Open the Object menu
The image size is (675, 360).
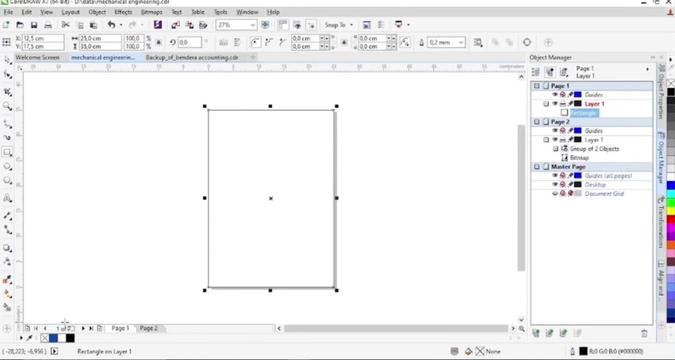pyautogui.click(x=97, y=12)
